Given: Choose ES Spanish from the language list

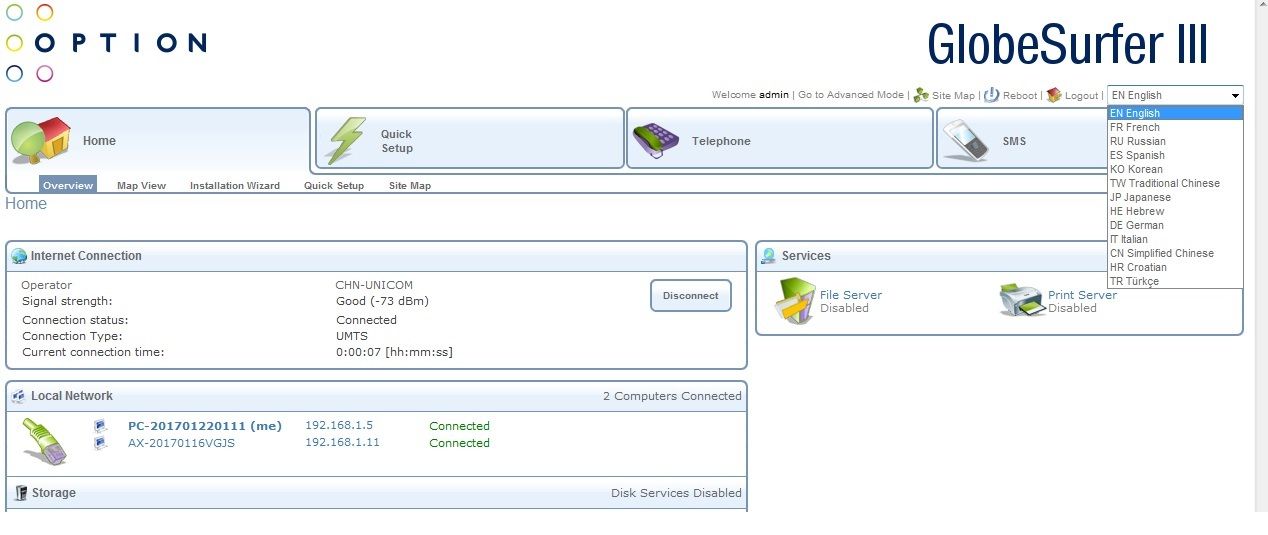Looking at the screenshot, I should (1175, 155).
